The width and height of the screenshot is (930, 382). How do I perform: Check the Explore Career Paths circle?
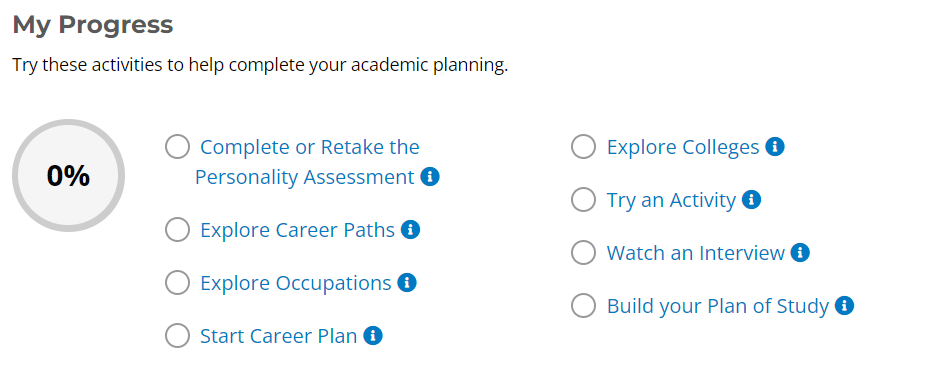(x=177, y=230)
